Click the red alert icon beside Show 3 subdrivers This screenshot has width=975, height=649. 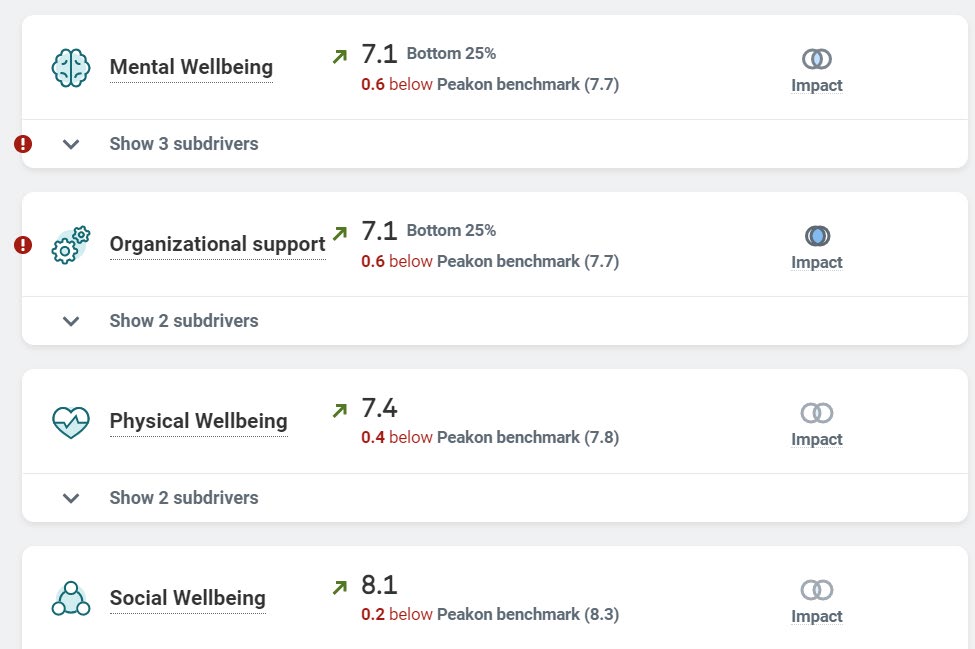click(x=23, y=144)
